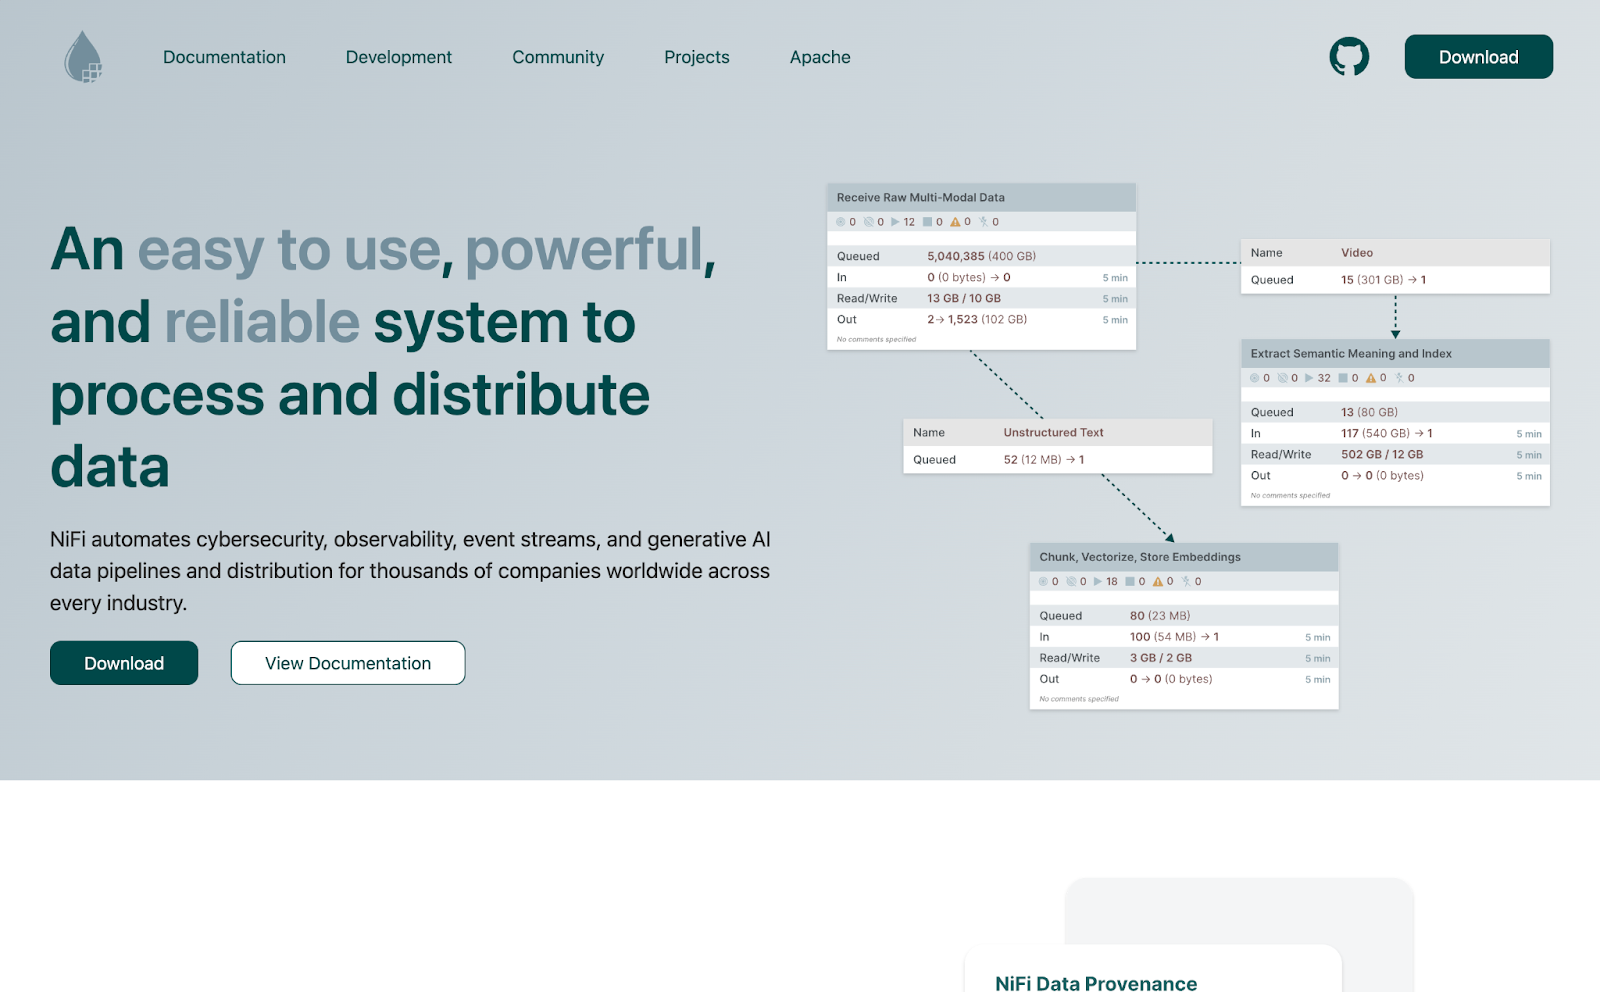Image resolution: width=1600 pixels, height=992 pixels.
Task: Click warning triangle in Extract Semantic Meaning group
Action: 1371,378
